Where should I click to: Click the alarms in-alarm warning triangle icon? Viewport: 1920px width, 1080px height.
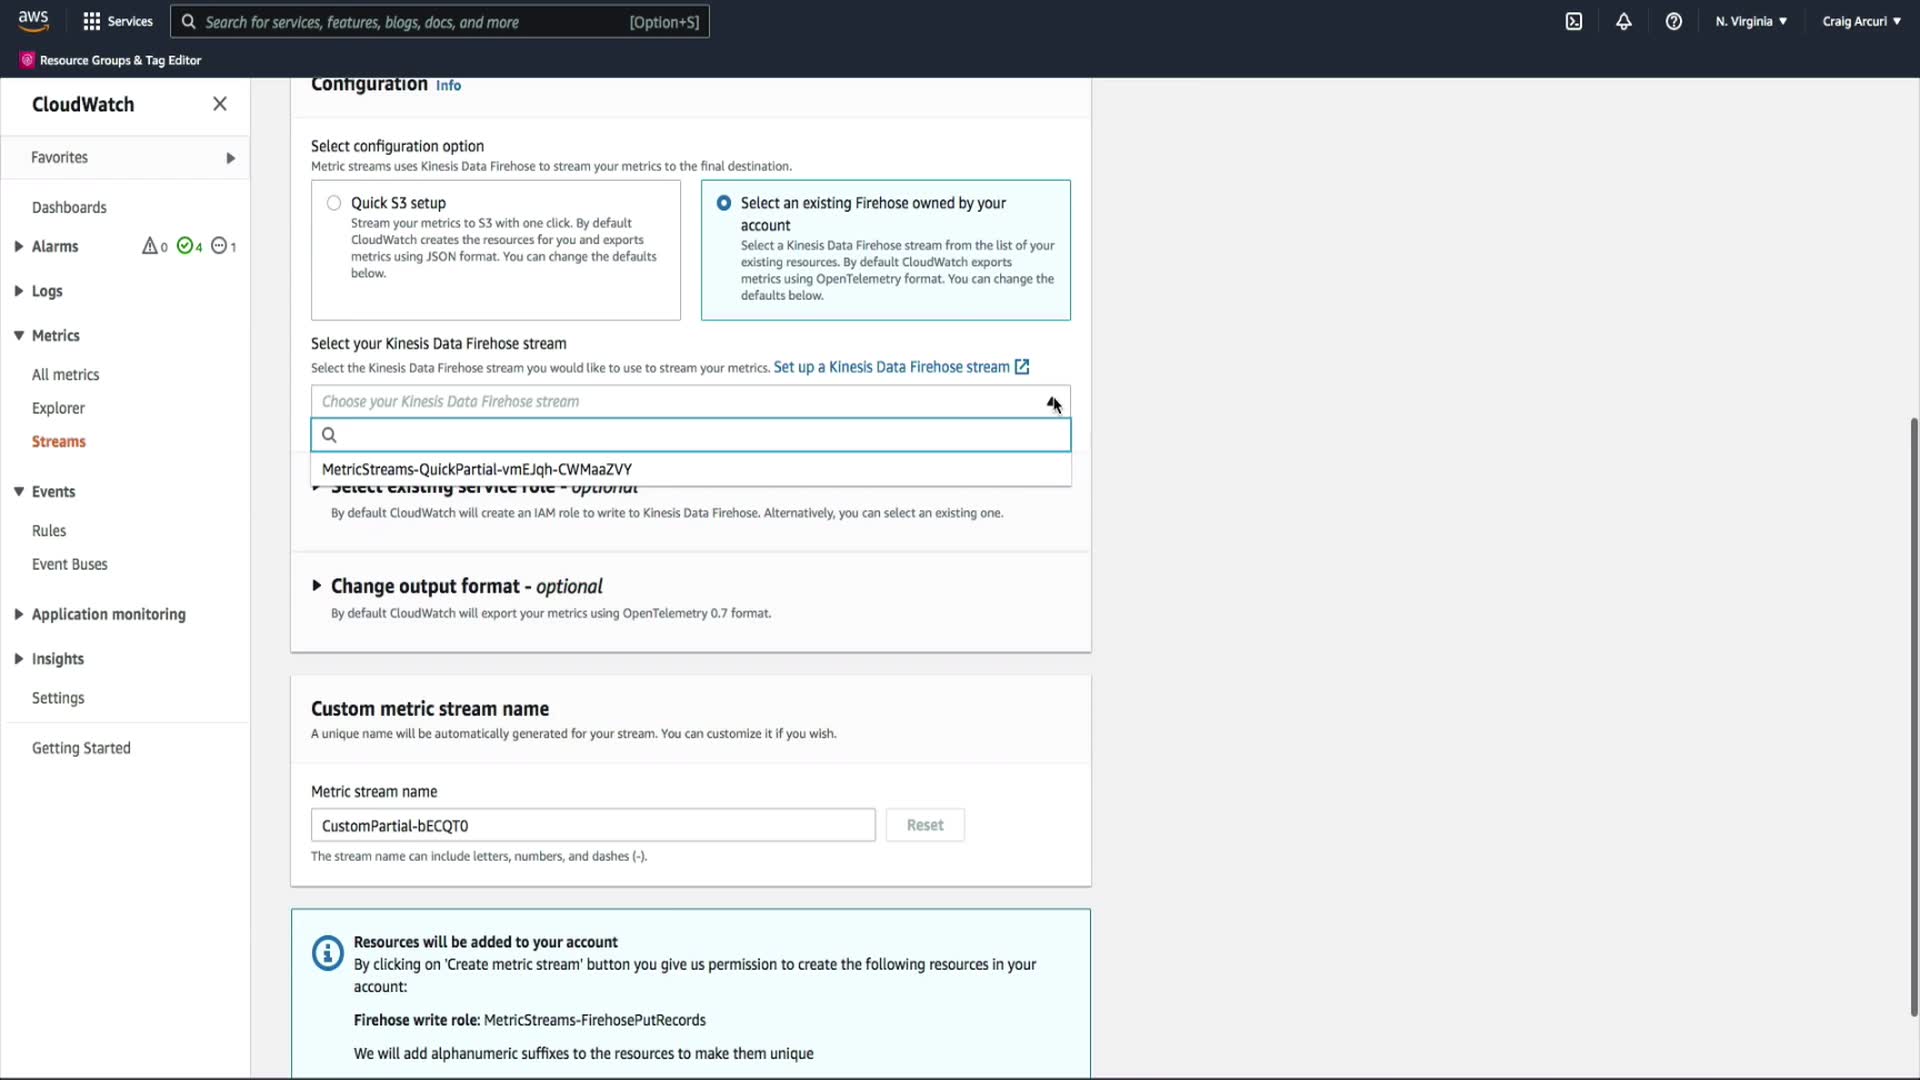point(150,246)
